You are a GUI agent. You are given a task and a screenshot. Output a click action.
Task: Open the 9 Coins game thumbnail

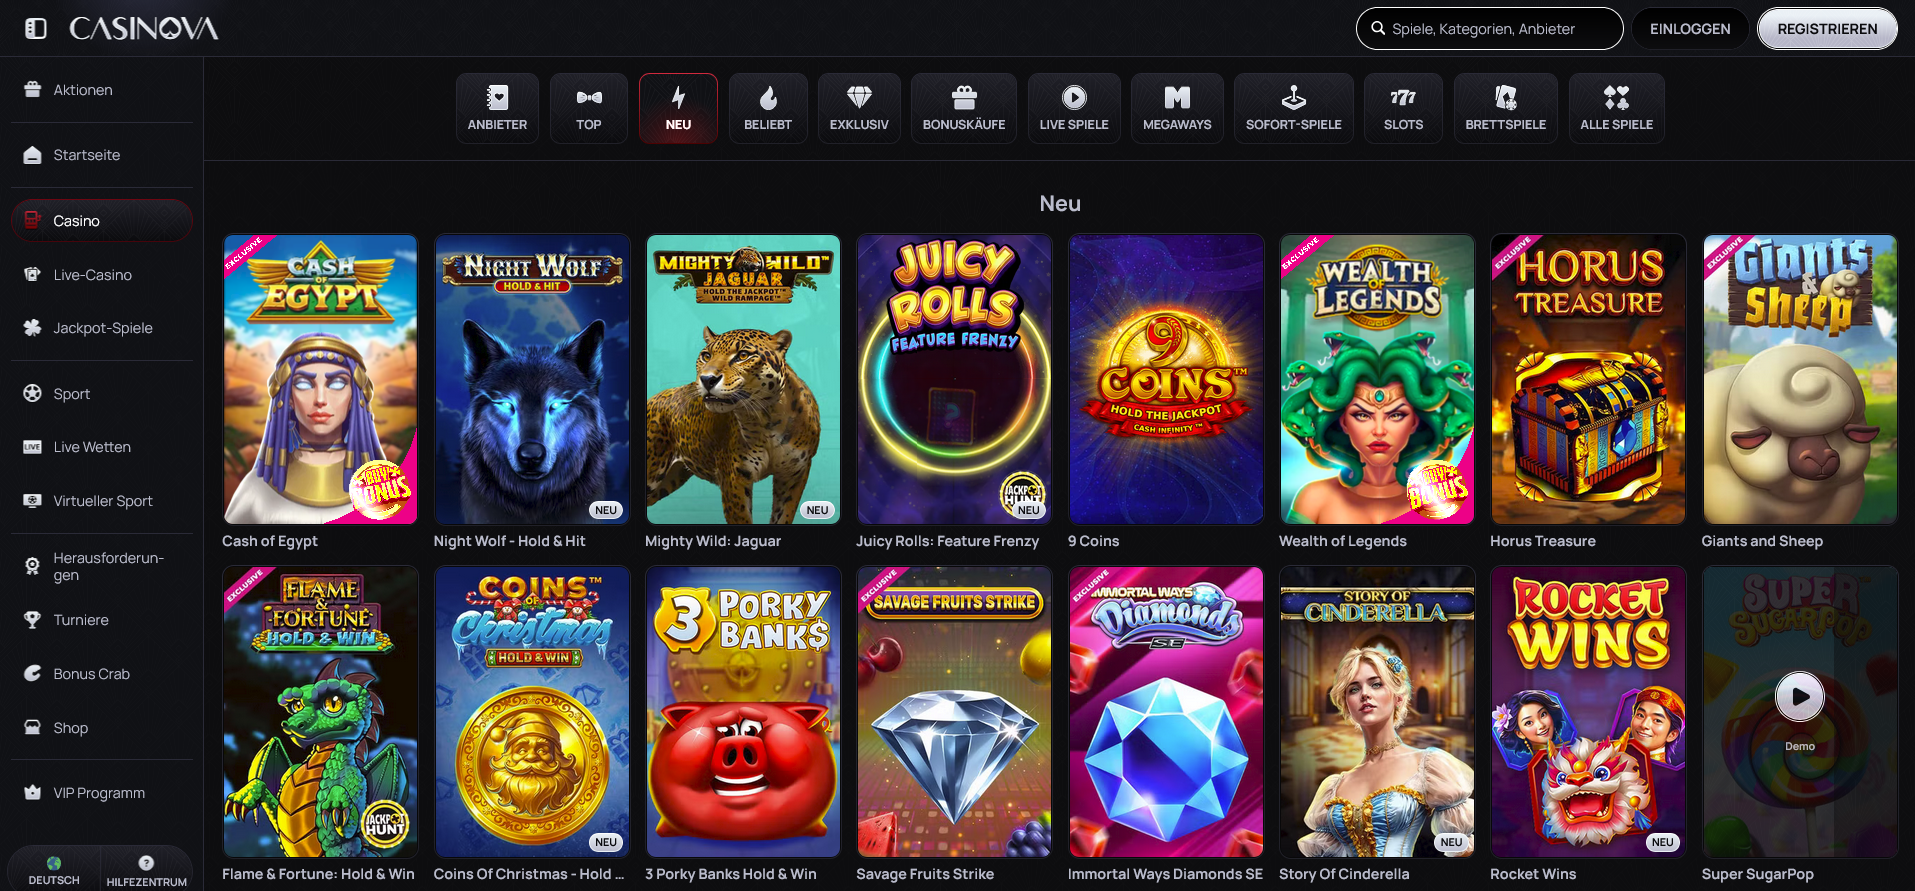coord(1166,379)
